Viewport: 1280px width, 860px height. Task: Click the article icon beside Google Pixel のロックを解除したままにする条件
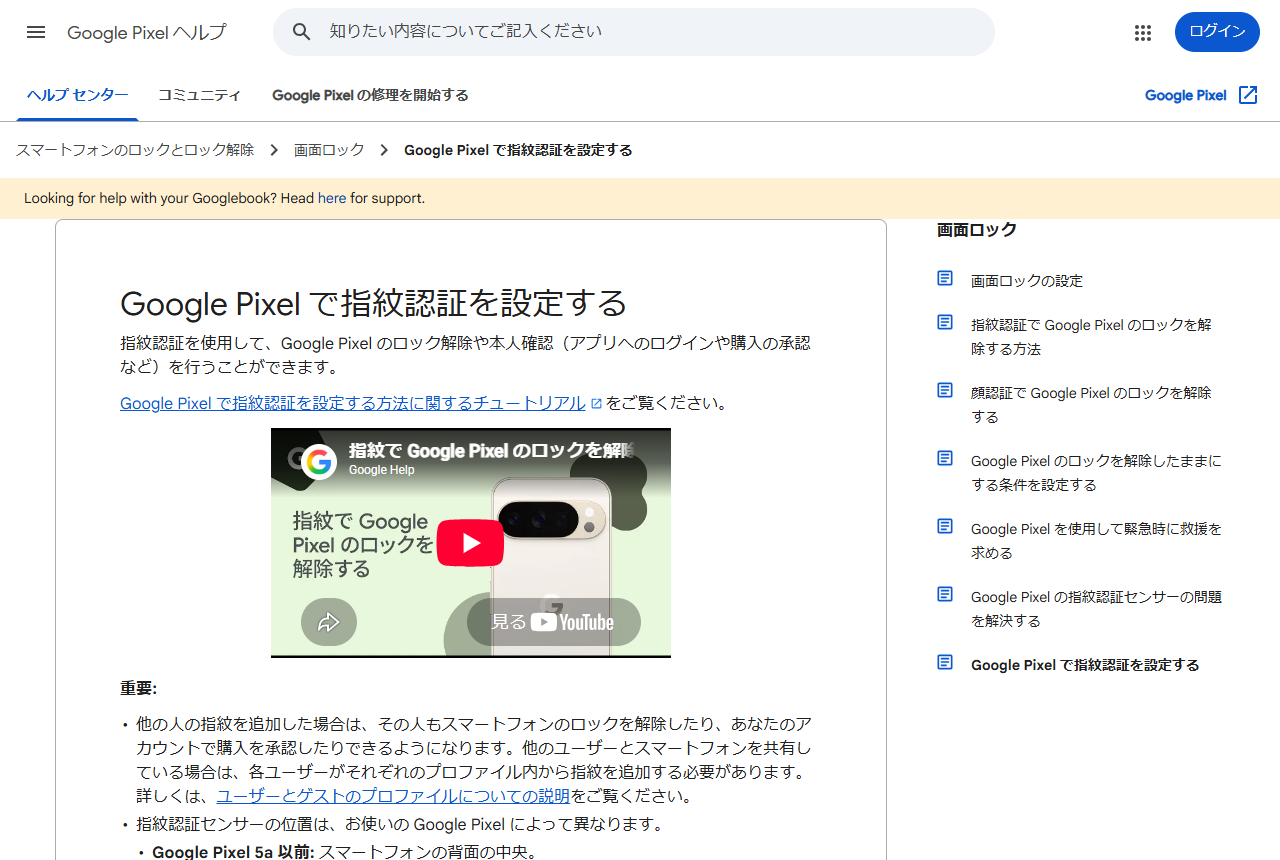pyautogui.click(x=945, y=458)
